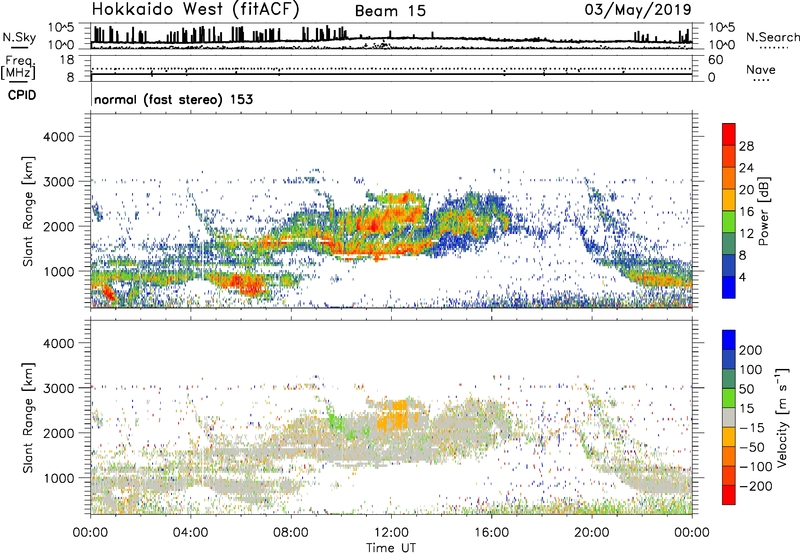
Task: Click the '16:00' time axis tick label
Action: (491, 533)
